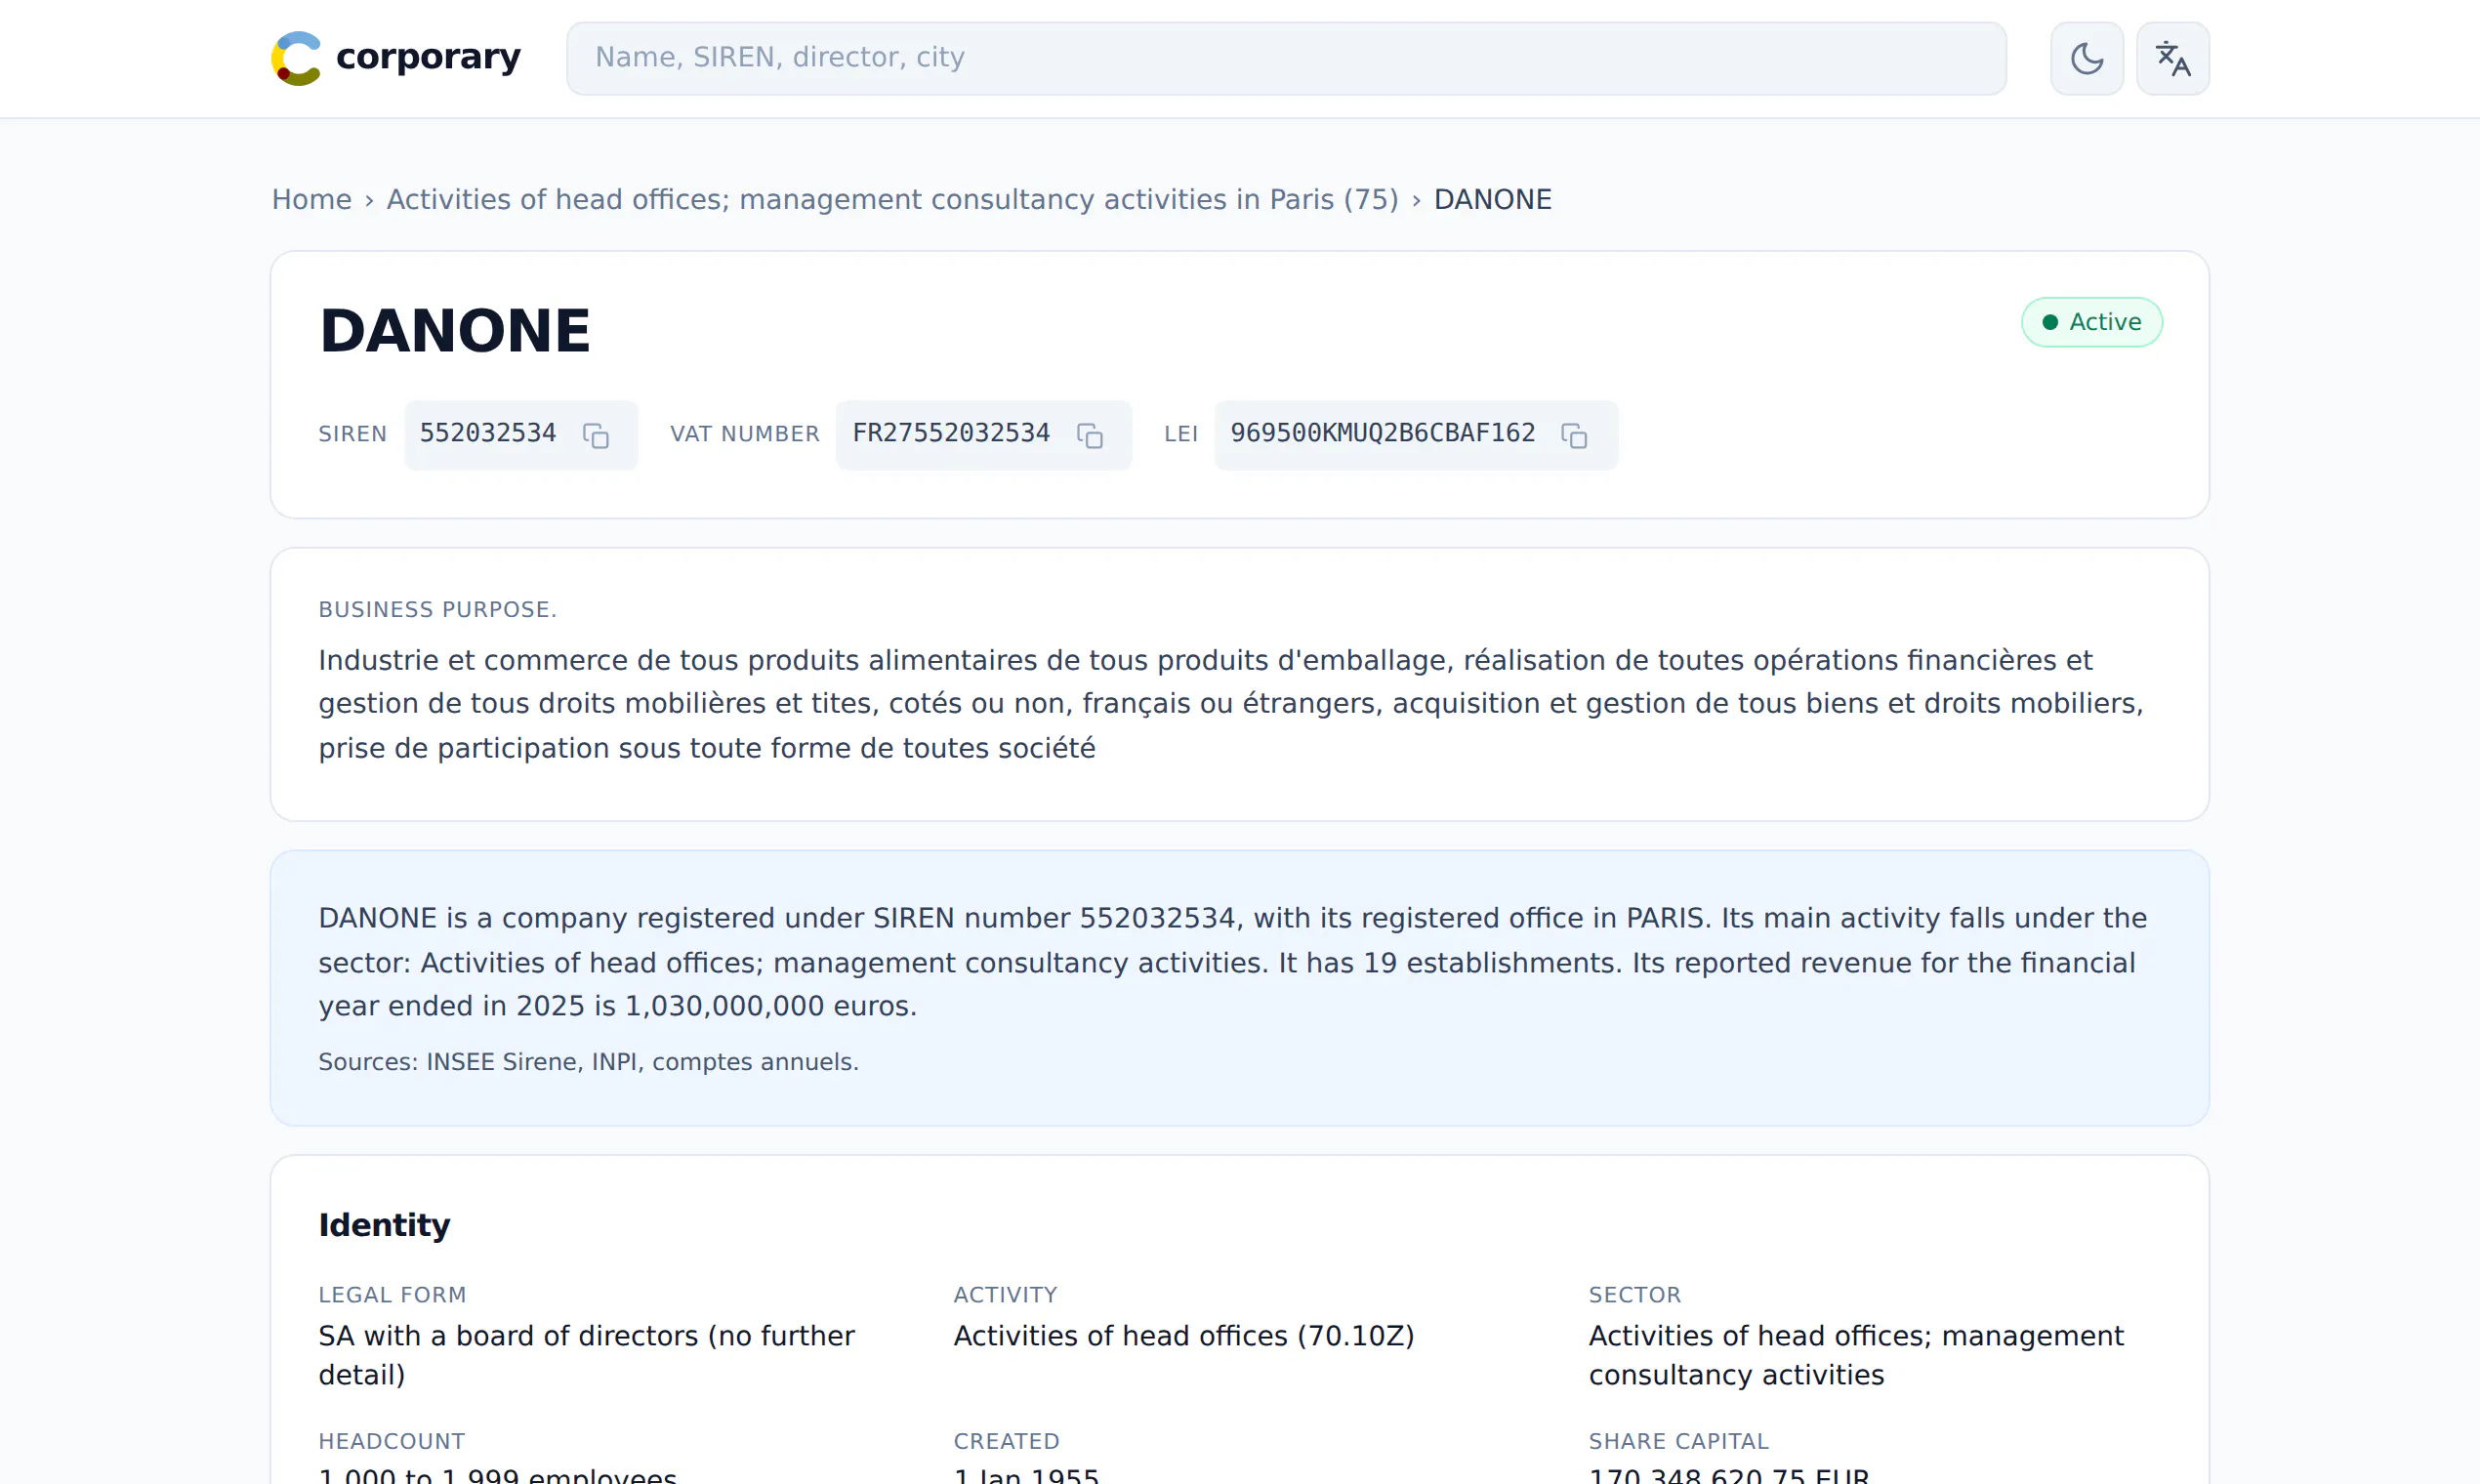This screenshot has width=2480, height=1484.
Task: Click the Active status badge
Action: tap(2091, 322)
